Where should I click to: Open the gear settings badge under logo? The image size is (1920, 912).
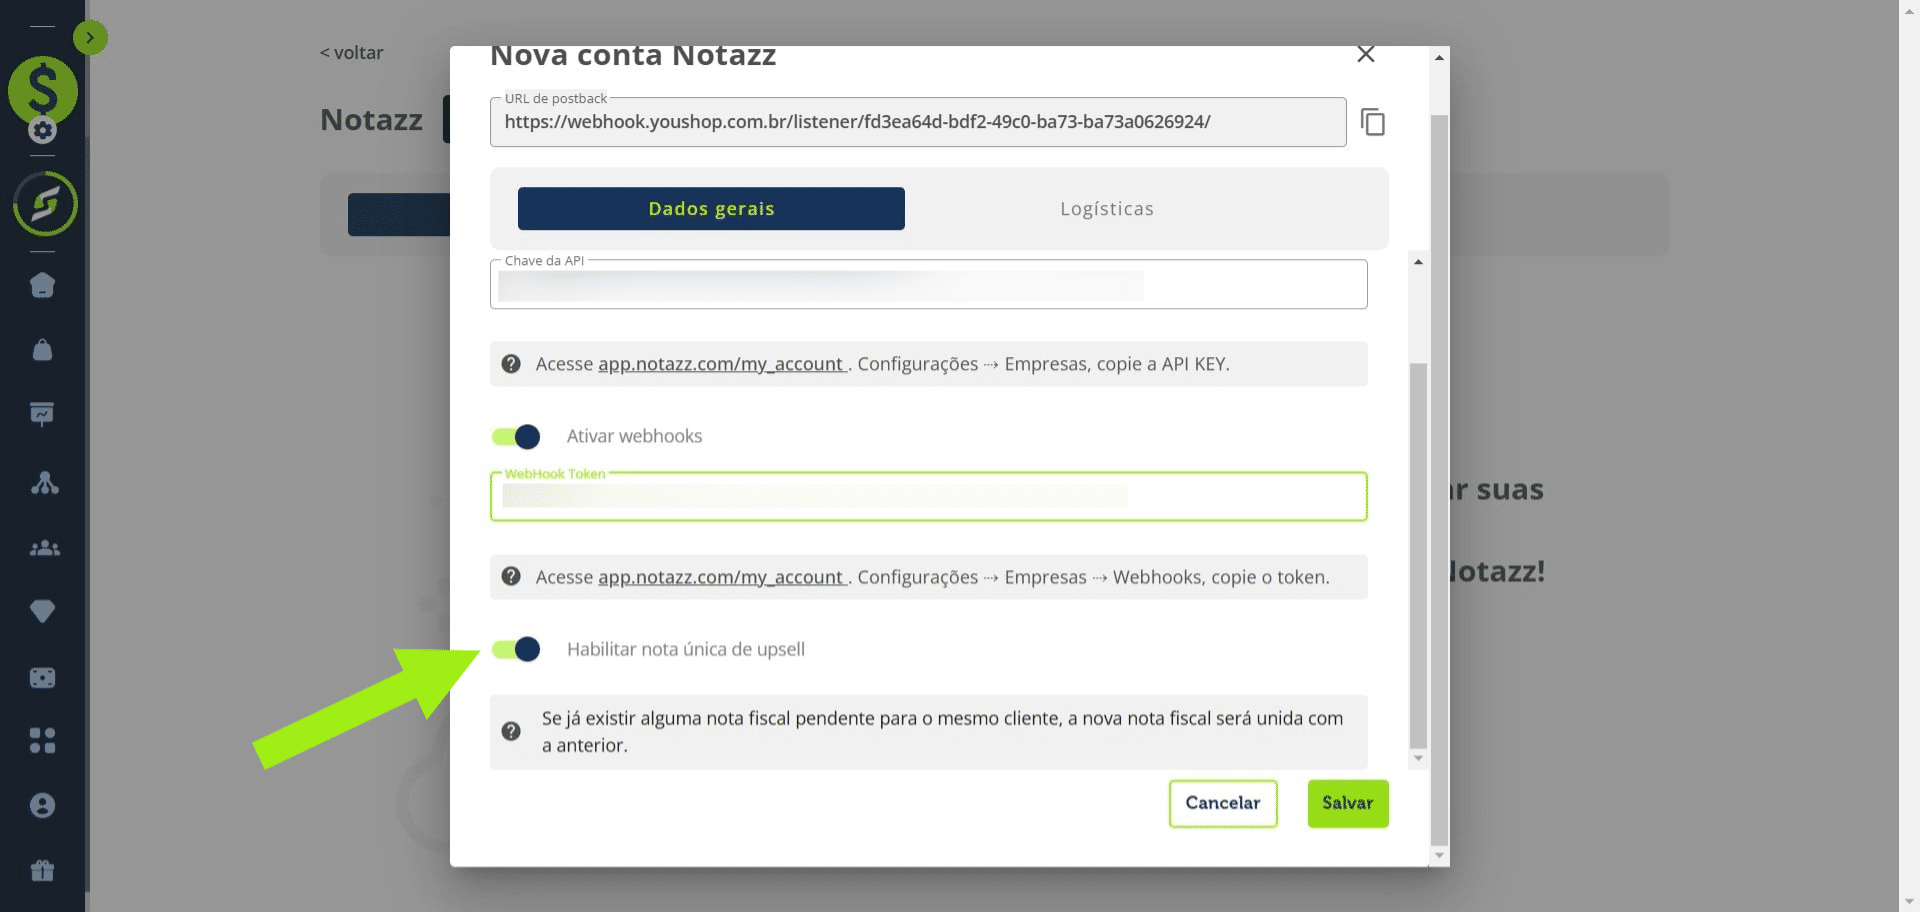(x=43, y=130)
